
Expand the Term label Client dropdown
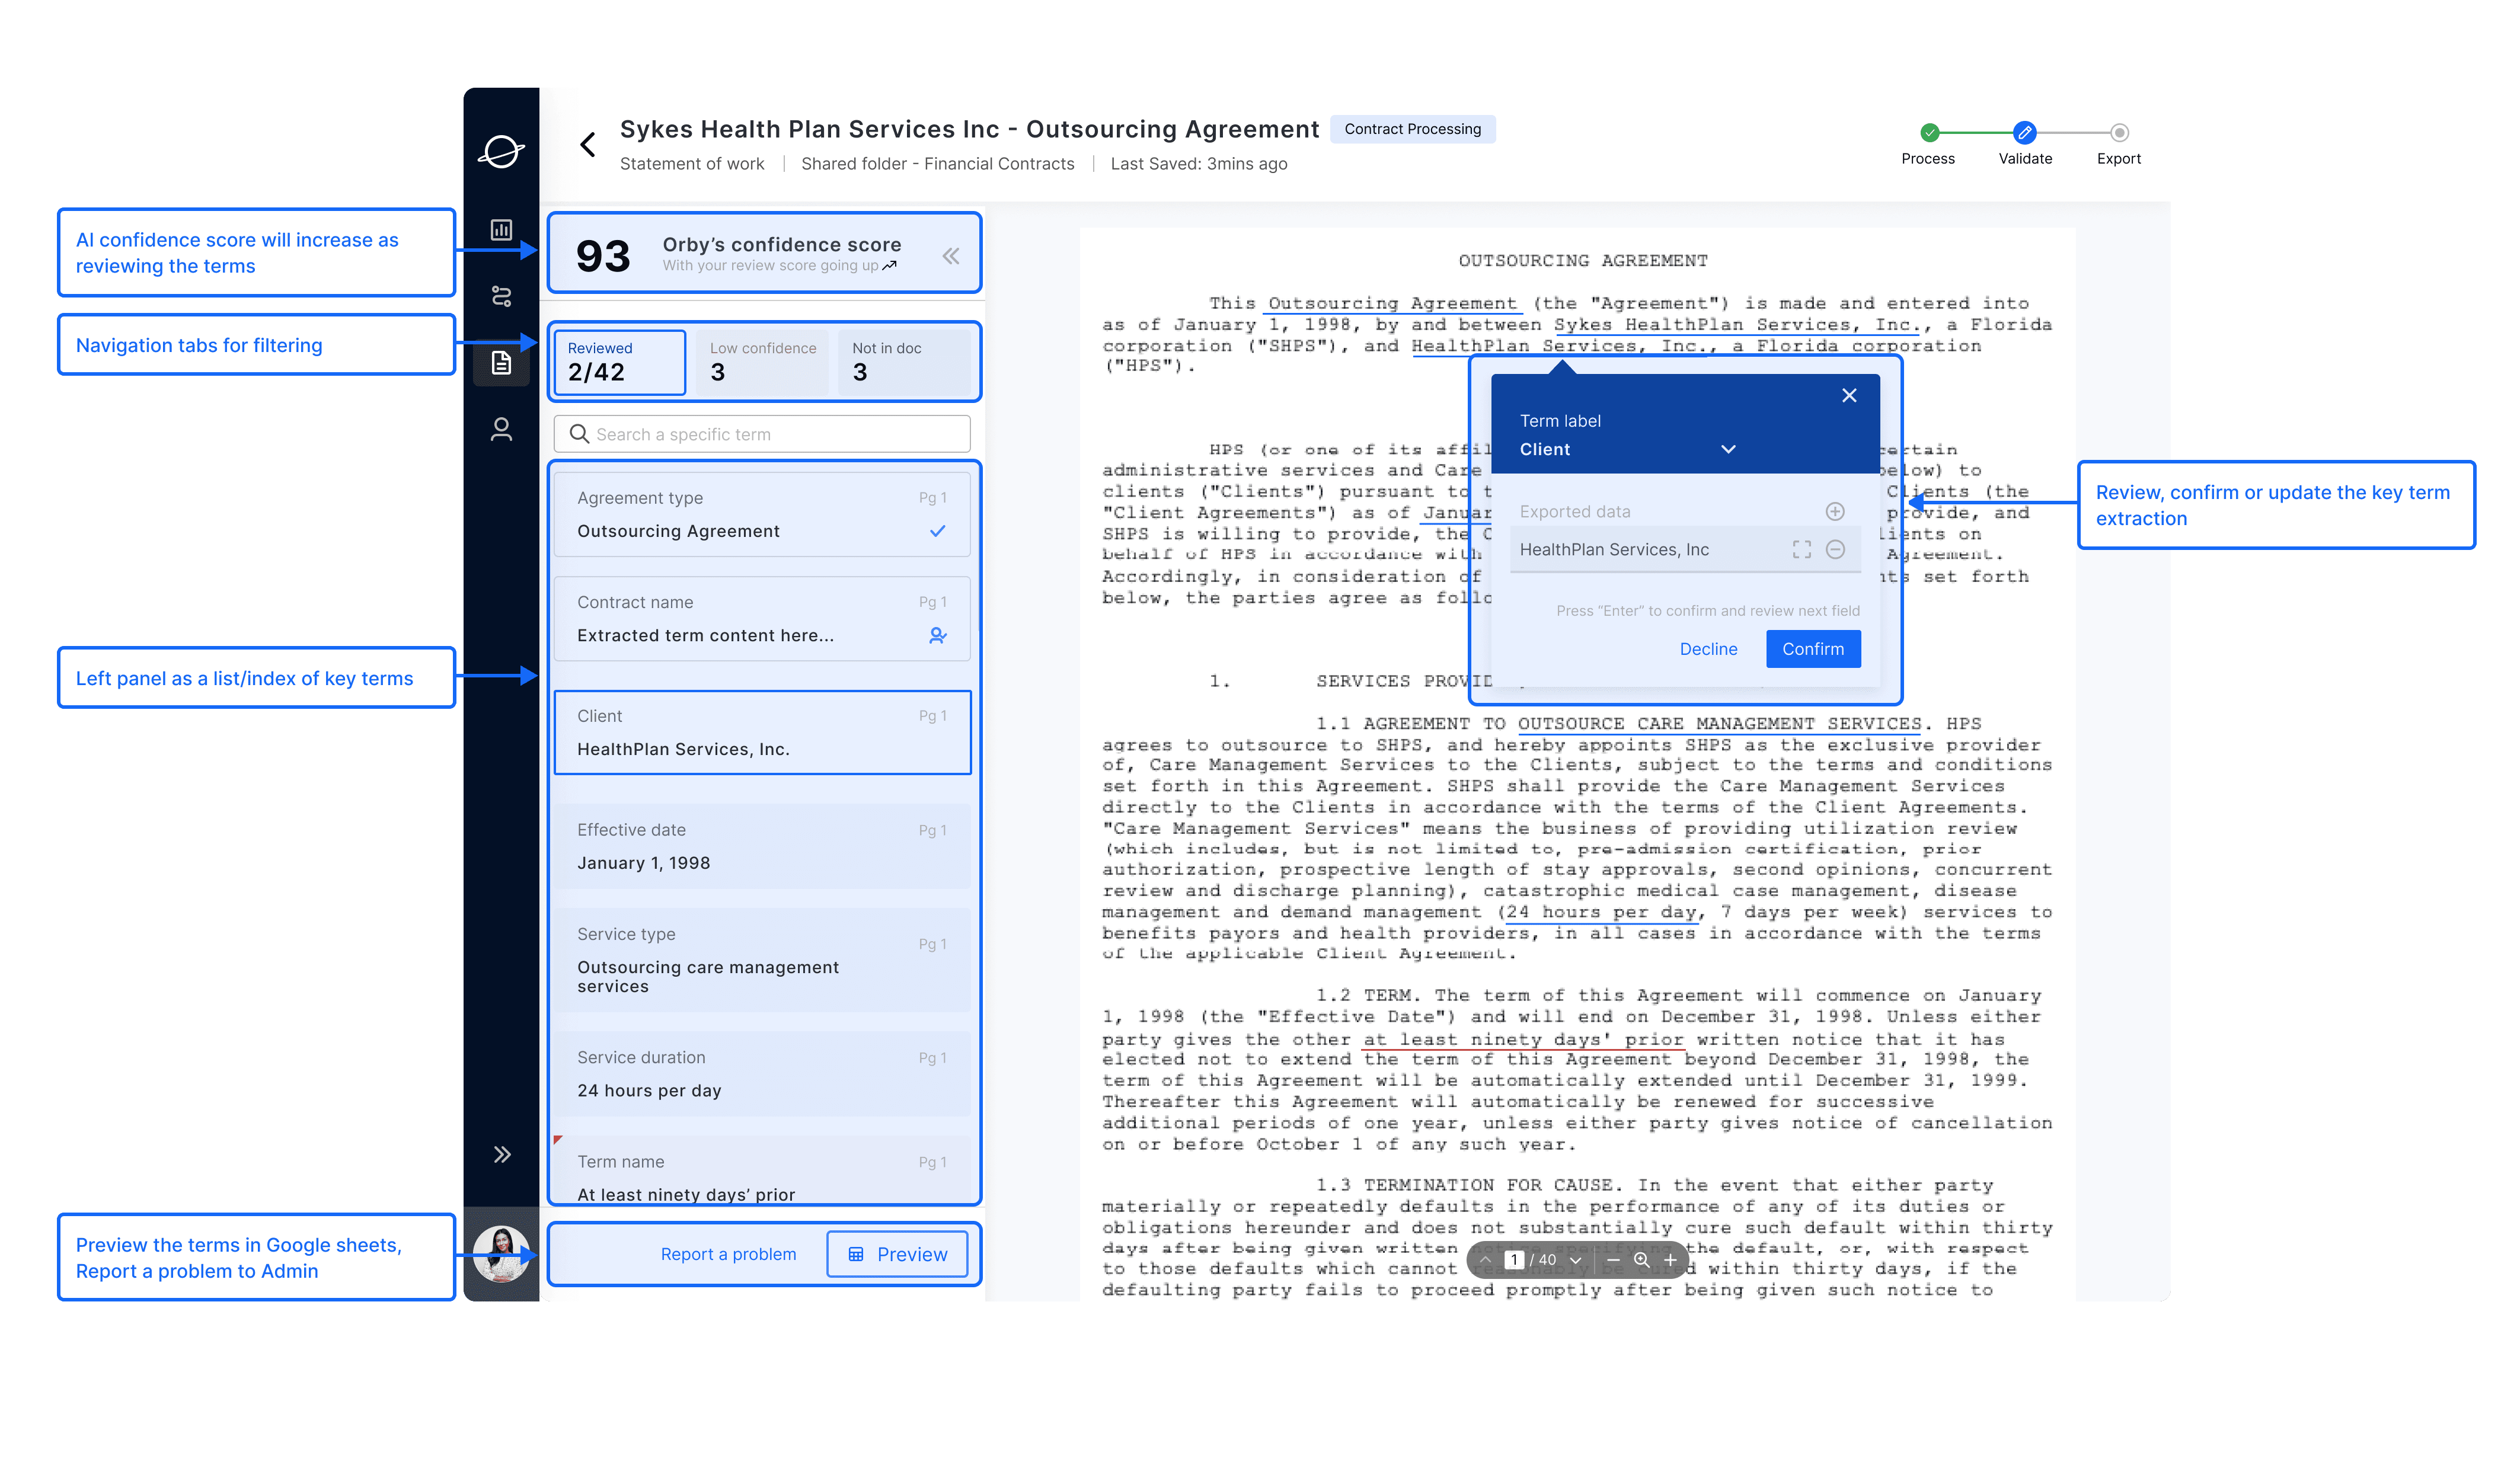(1727, 449)
